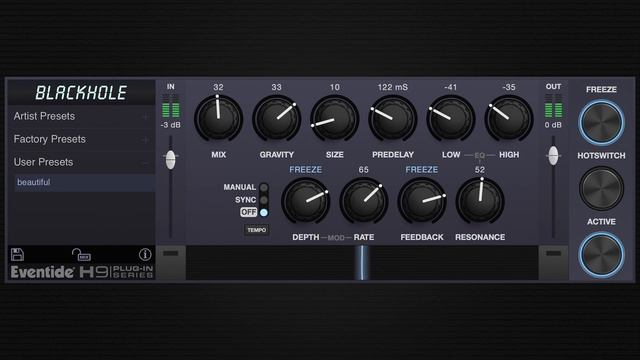Toggle the ACTIVE bypass button
The height and width of the screenshot is (360, 640).
(601, 255)
